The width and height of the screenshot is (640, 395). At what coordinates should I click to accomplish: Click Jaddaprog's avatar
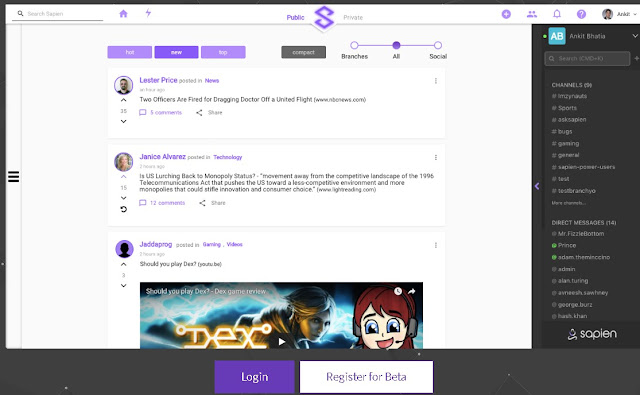click(124, 249)
